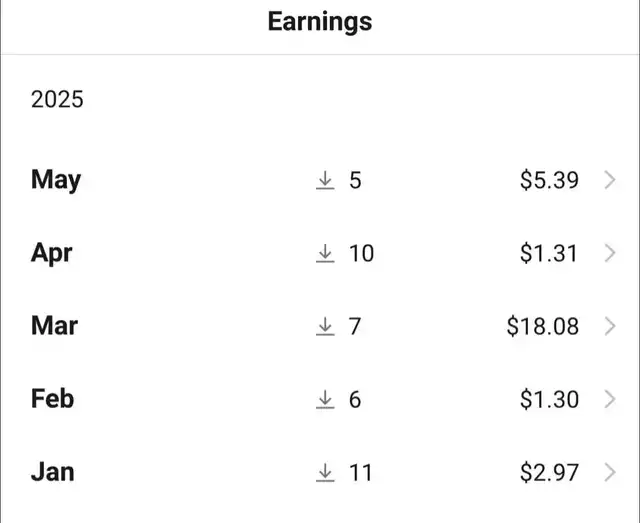Click the download icon in May row
This screenshot has height=523, width=640.
coord(324,181)
